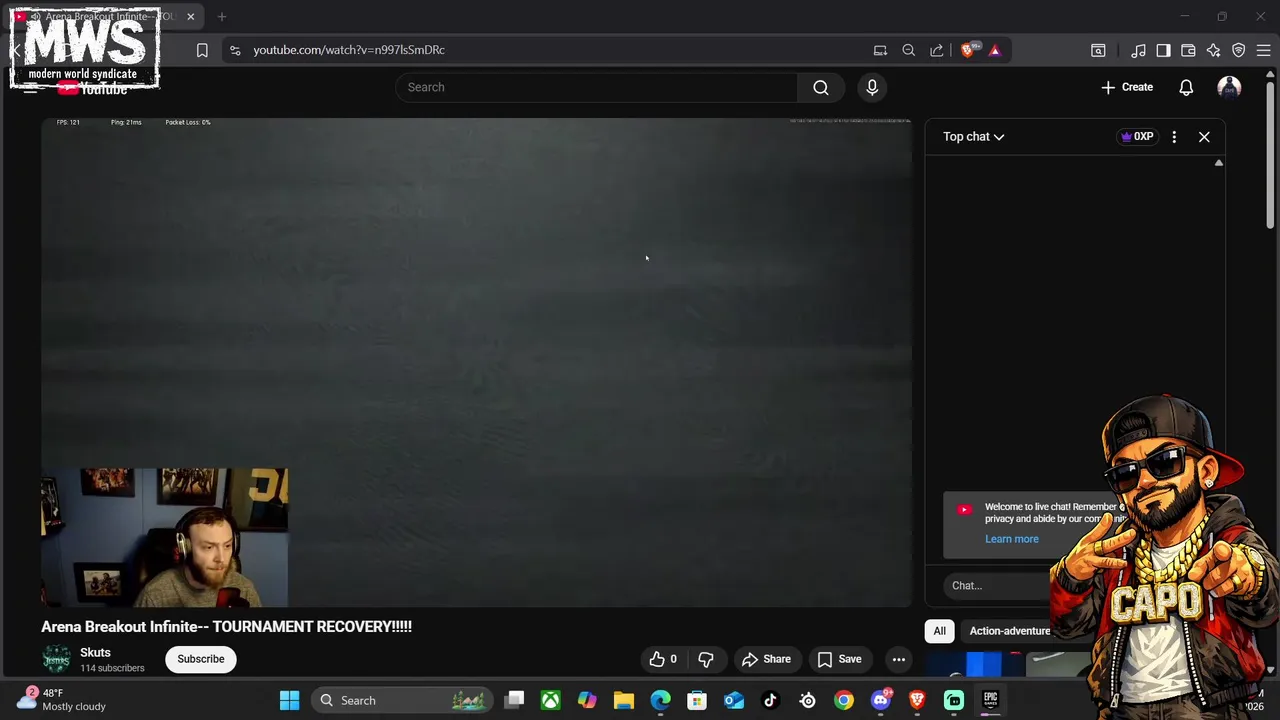Open File Explorer from the taskbar

click(x=624, y=700)
